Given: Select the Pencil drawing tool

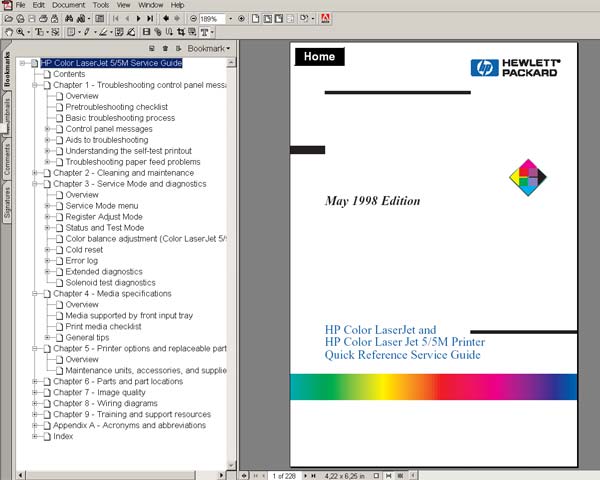Looking at the screenshot, I should tap(86, 32).
